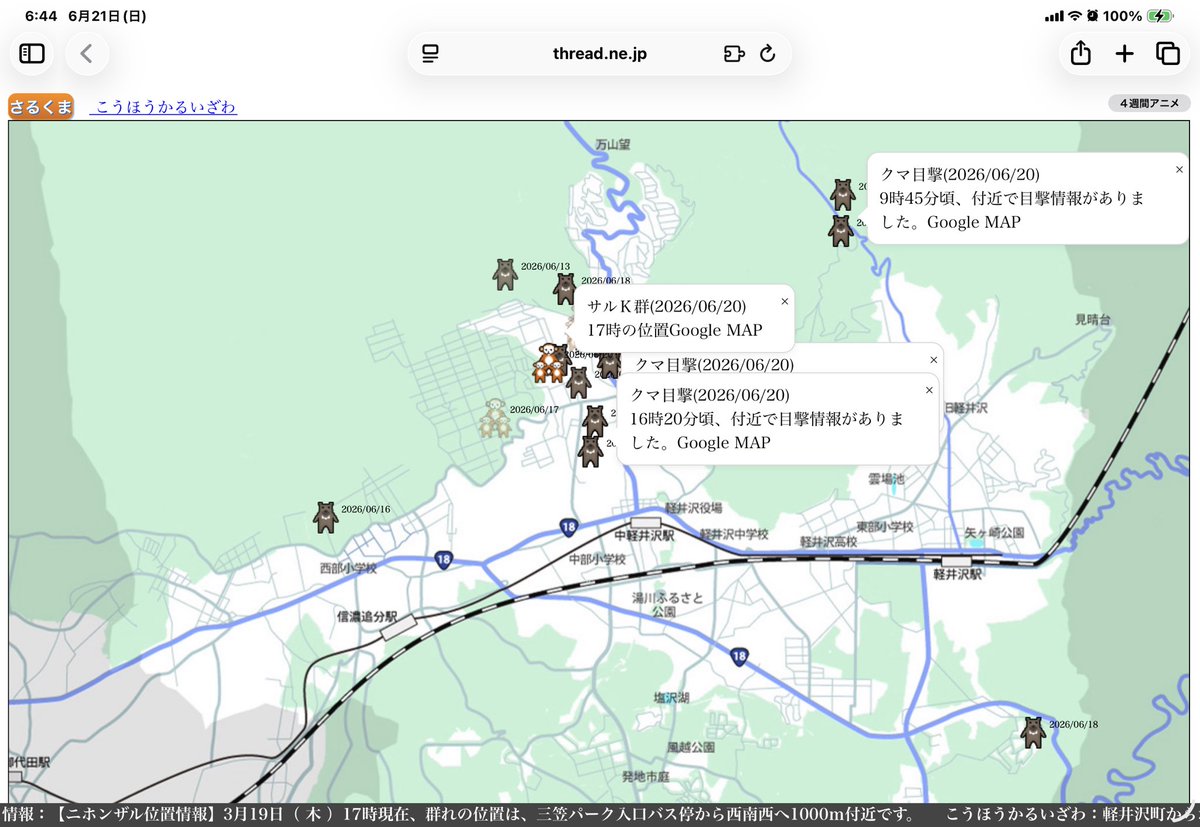Select bear marker 2026/06/18 beside サルK群 popup

coord(565,289)
